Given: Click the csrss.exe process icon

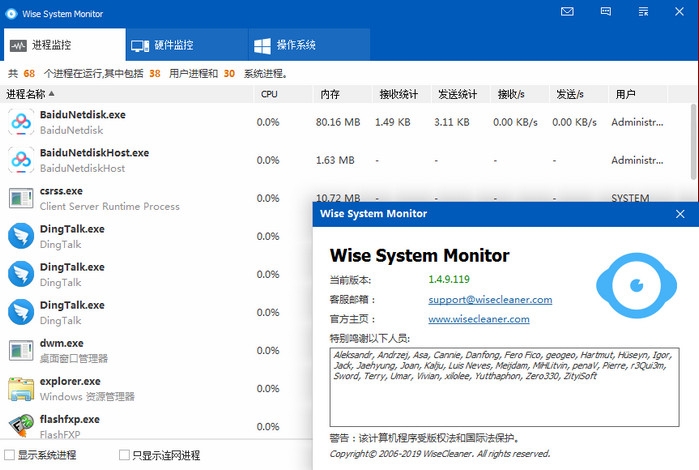Looking at the screenshot, I should click(x=21, y=198).
